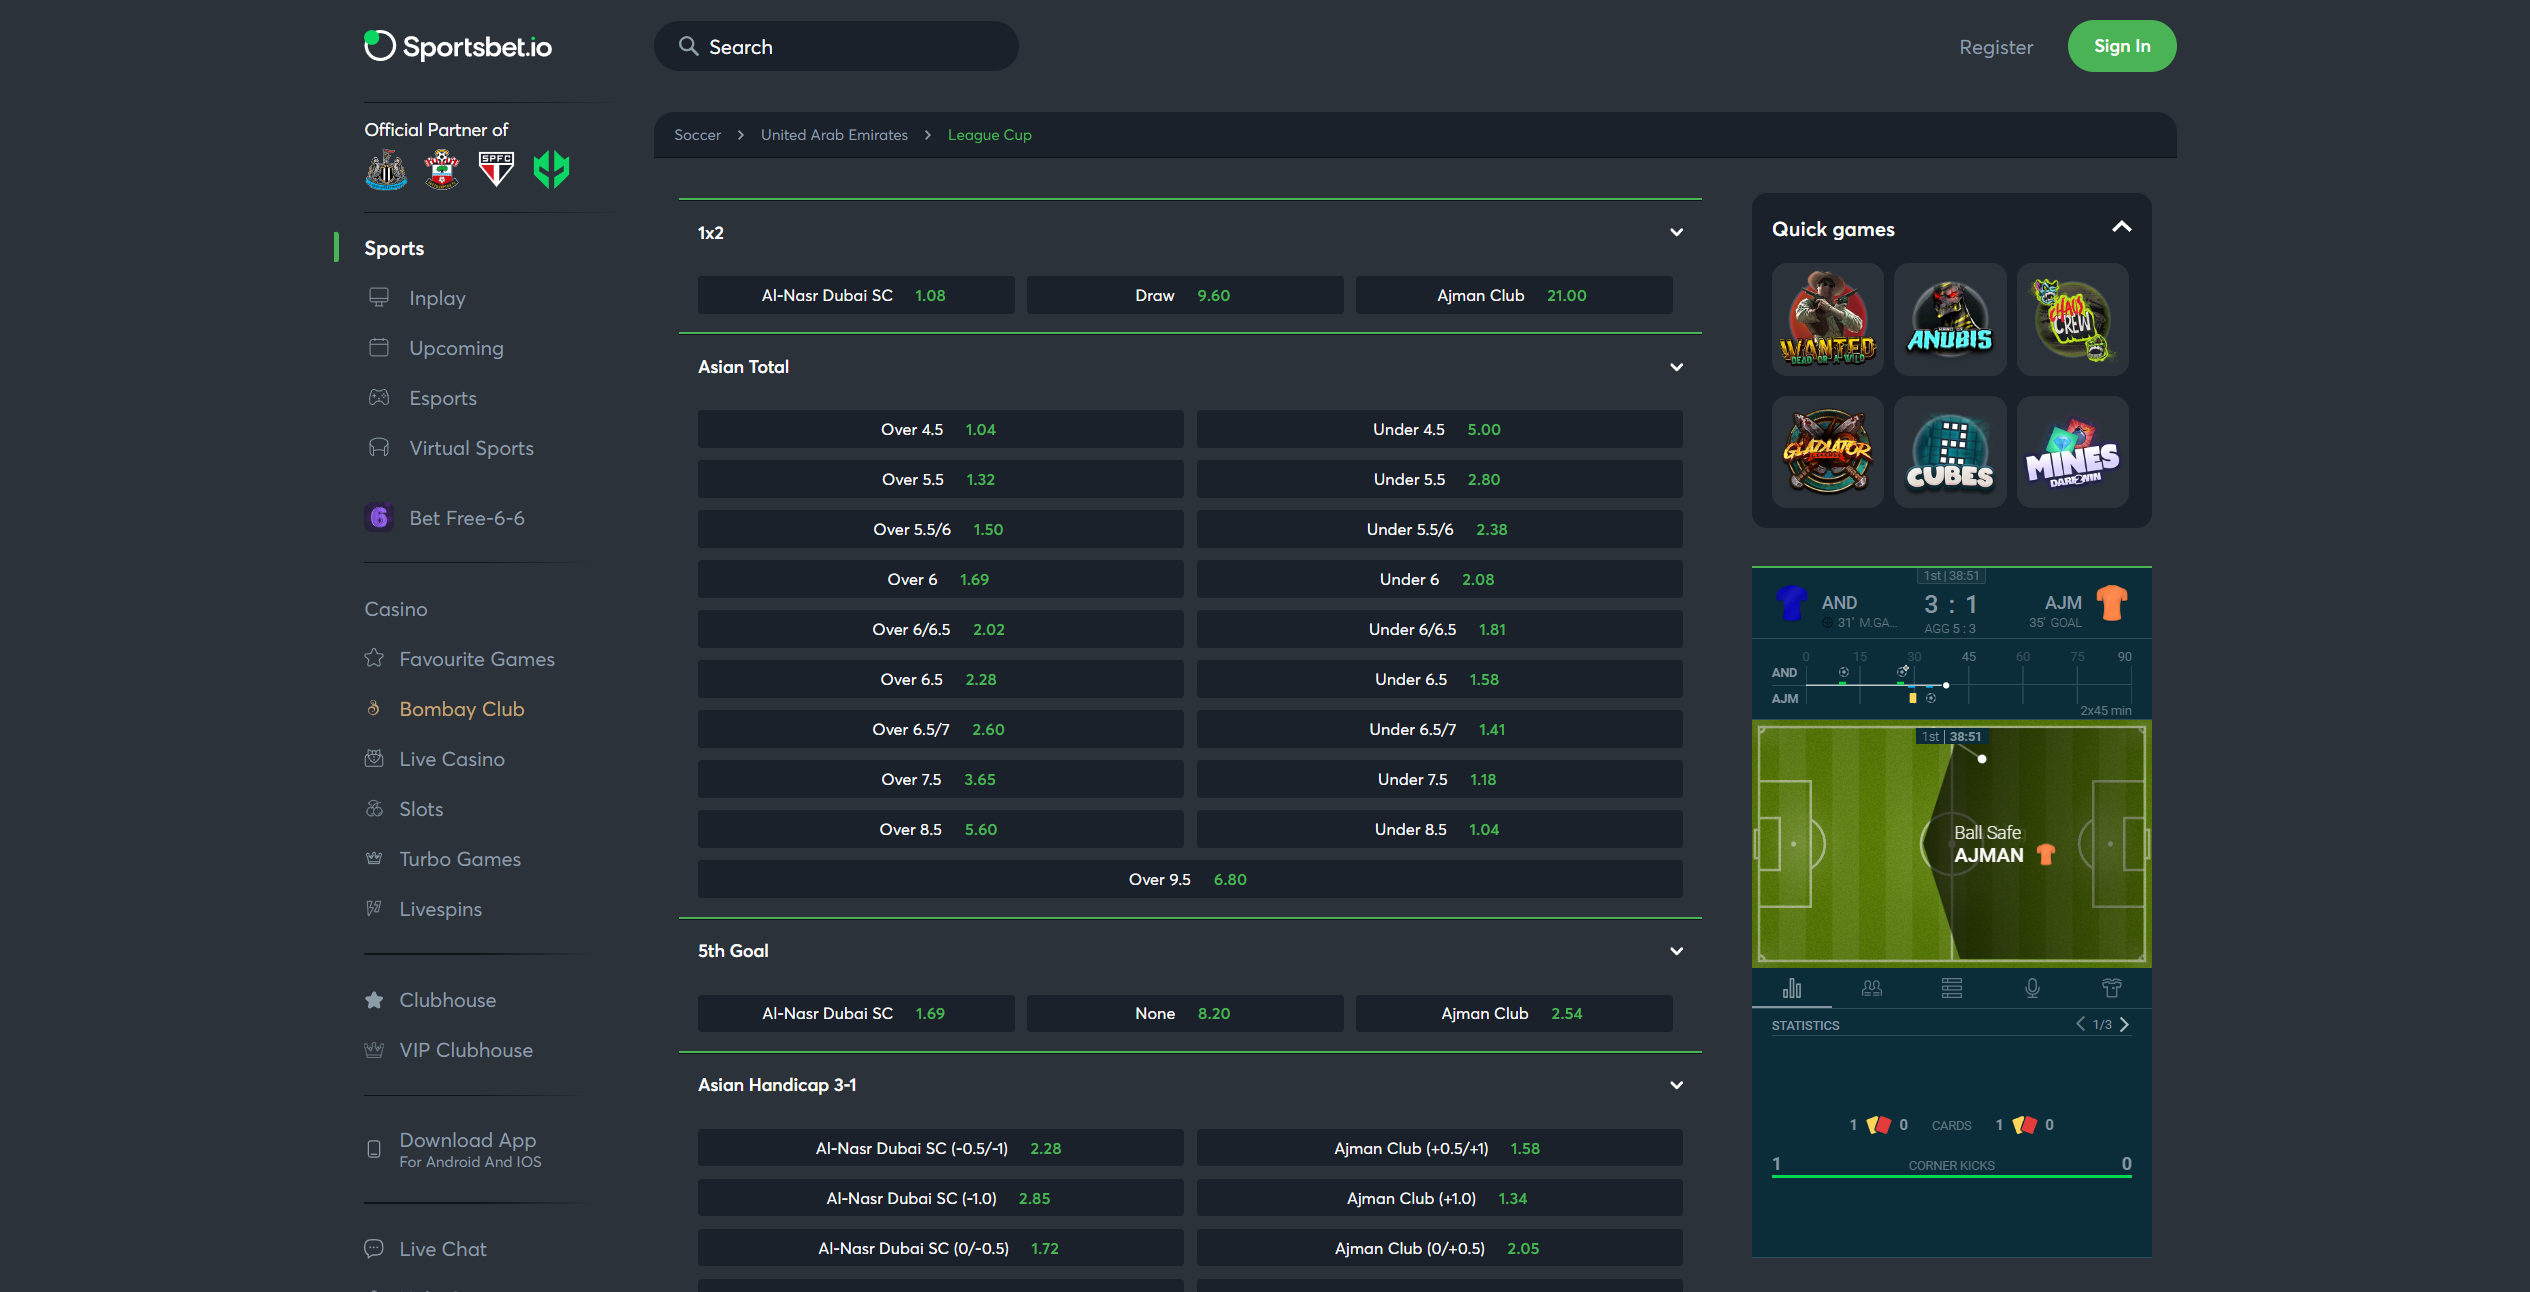The image size is (2530, 1292).
Task: Select United Arab Emirates breadcrumb link
Action: pos(833,133)
